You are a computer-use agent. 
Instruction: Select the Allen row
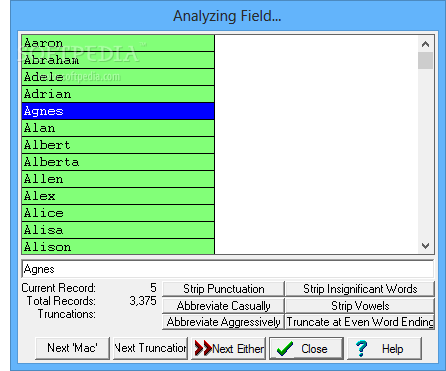point(118,179)
